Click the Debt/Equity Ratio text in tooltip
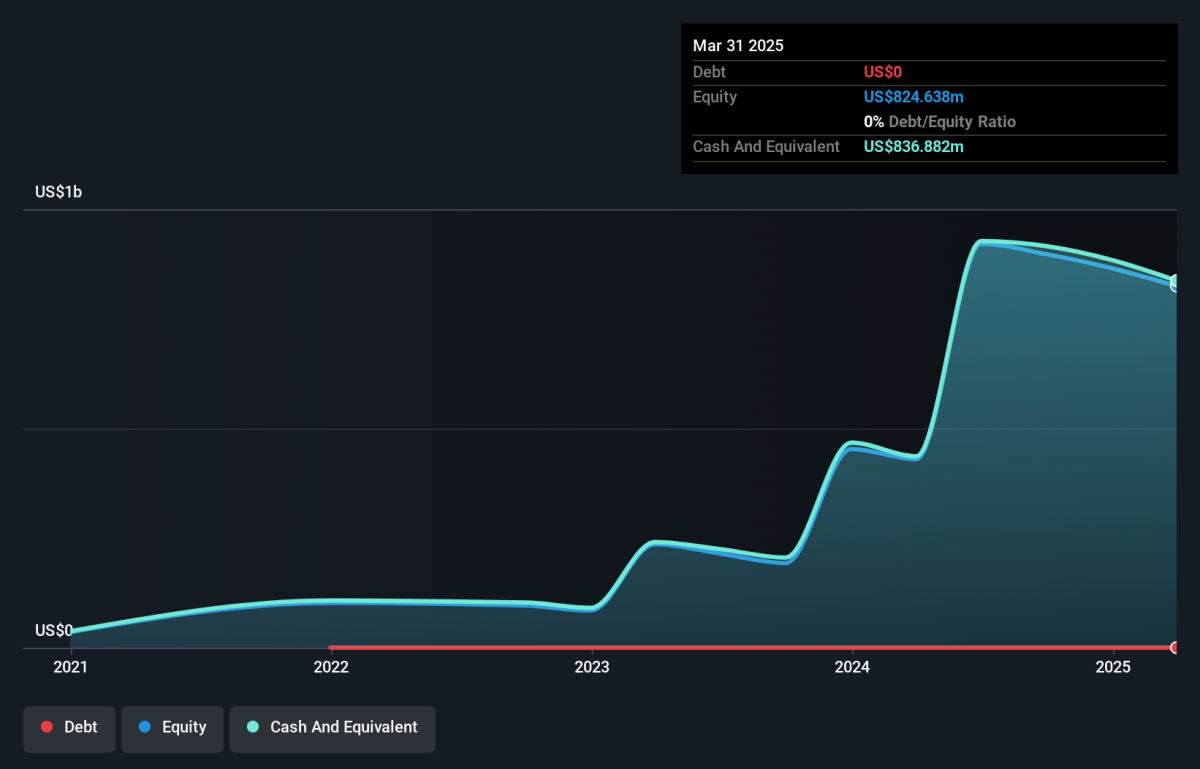The image size is (1200, 769). (x=952, y=122)
